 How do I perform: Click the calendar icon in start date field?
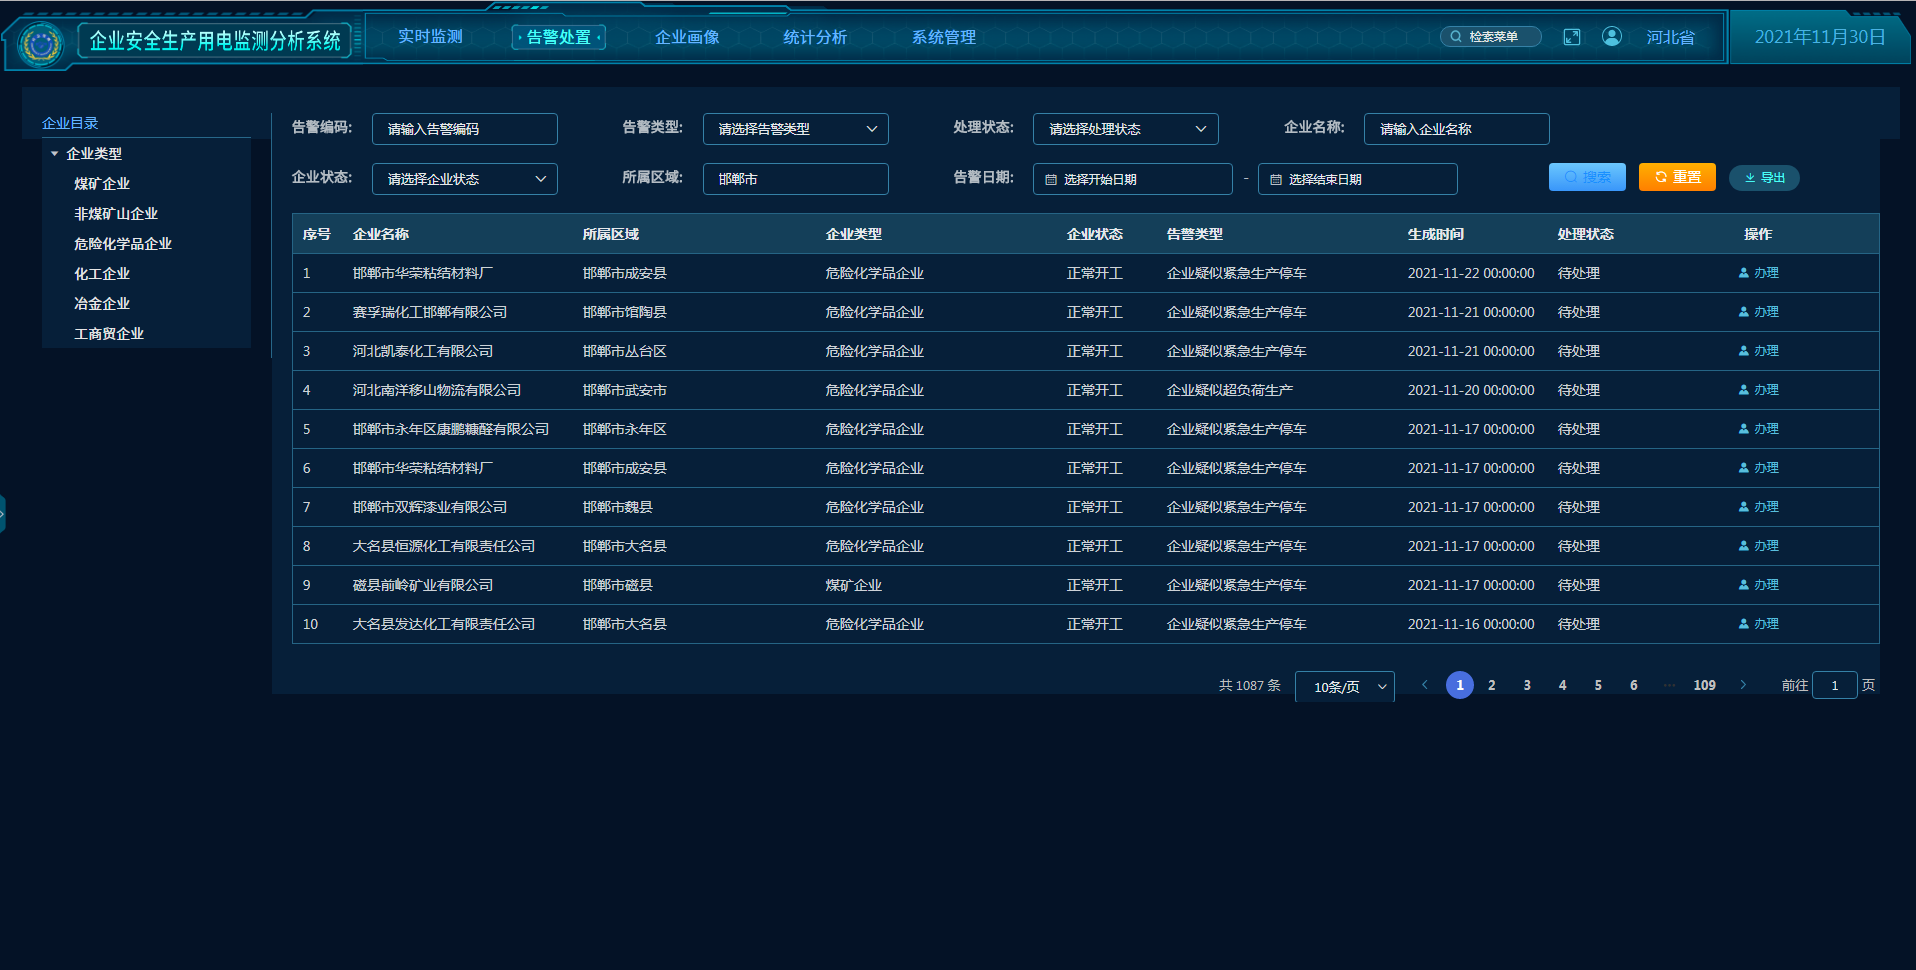(1051, 180)
